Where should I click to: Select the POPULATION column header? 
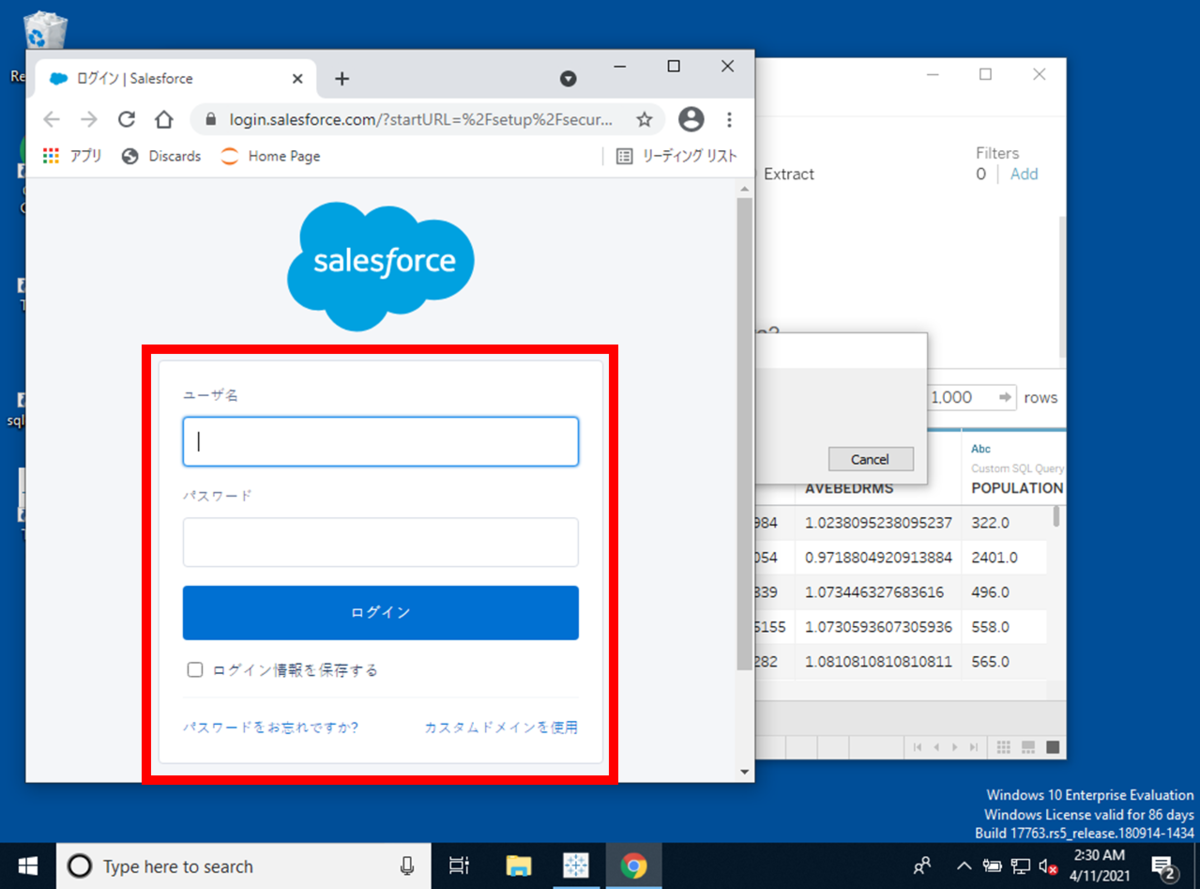(1017, 488)
